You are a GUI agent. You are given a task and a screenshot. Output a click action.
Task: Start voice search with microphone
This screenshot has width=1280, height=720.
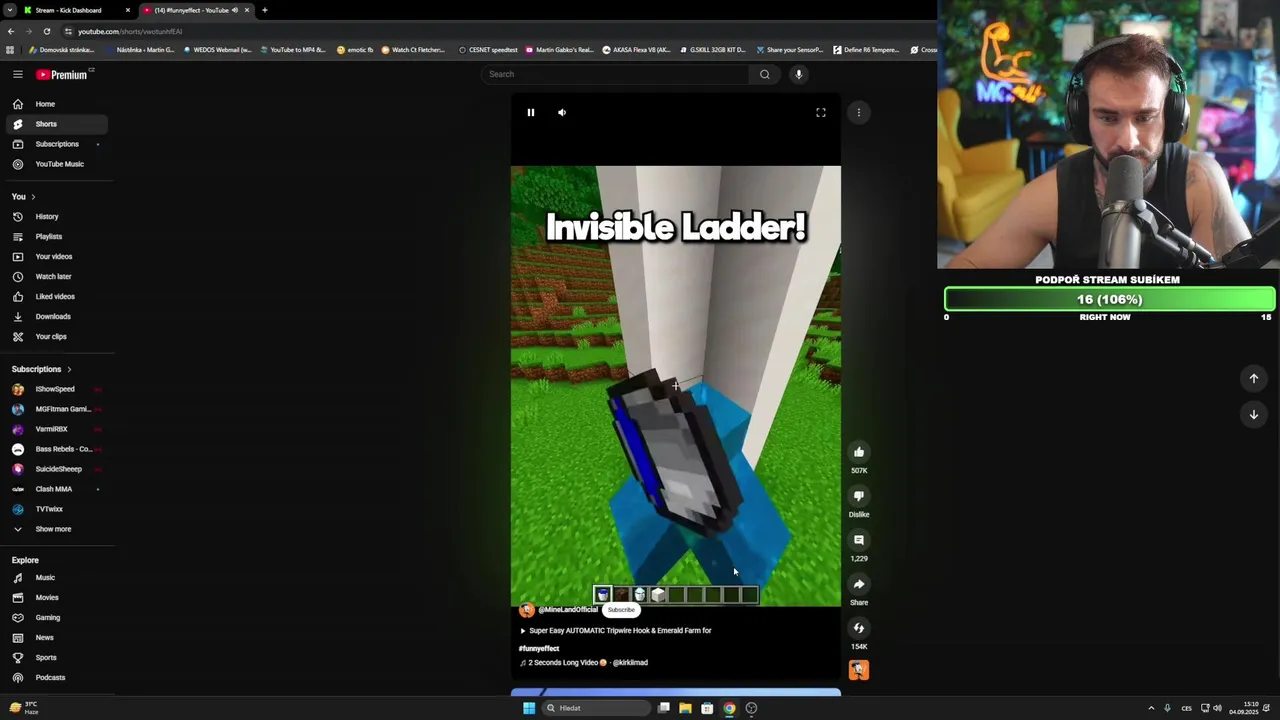click(x=798, y=74)
